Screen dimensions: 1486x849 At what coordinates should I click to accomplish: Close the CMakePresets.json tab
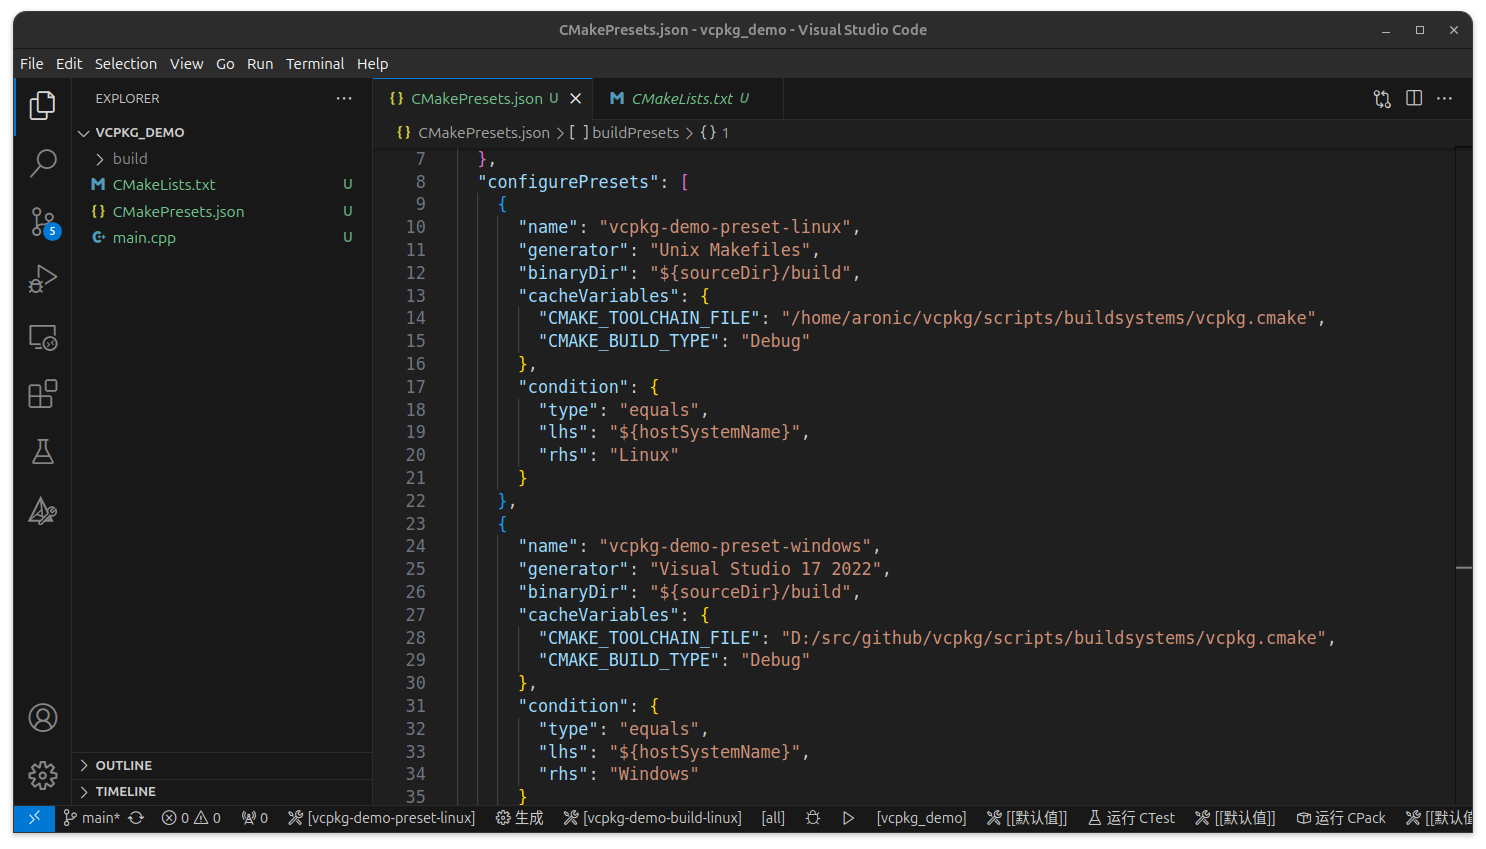575,98
